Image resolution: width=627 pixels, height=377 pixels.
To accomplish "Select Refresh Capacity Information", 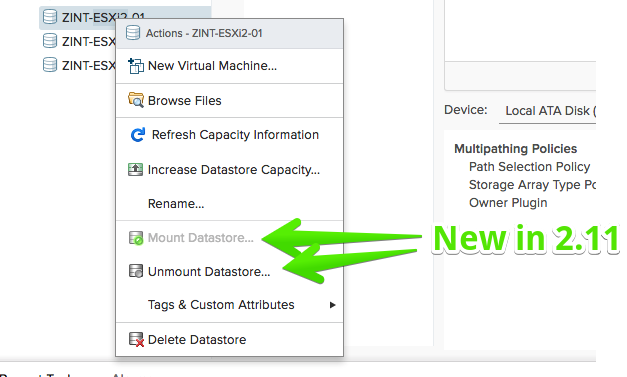I will pyautogui.click(x=230, y=135).
